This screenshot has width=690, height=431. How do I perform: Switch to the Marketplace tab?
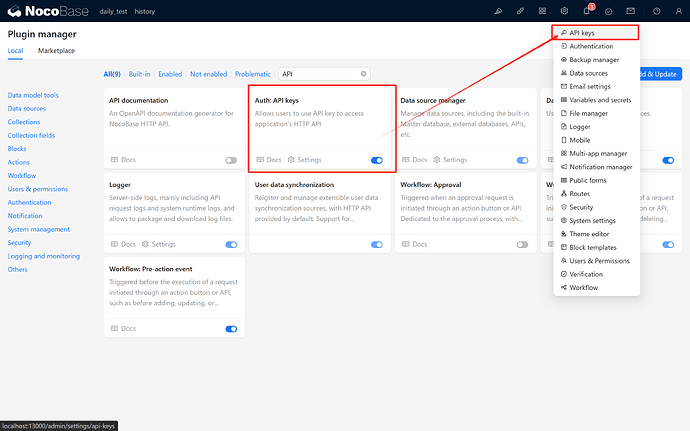tap(56, 51)
